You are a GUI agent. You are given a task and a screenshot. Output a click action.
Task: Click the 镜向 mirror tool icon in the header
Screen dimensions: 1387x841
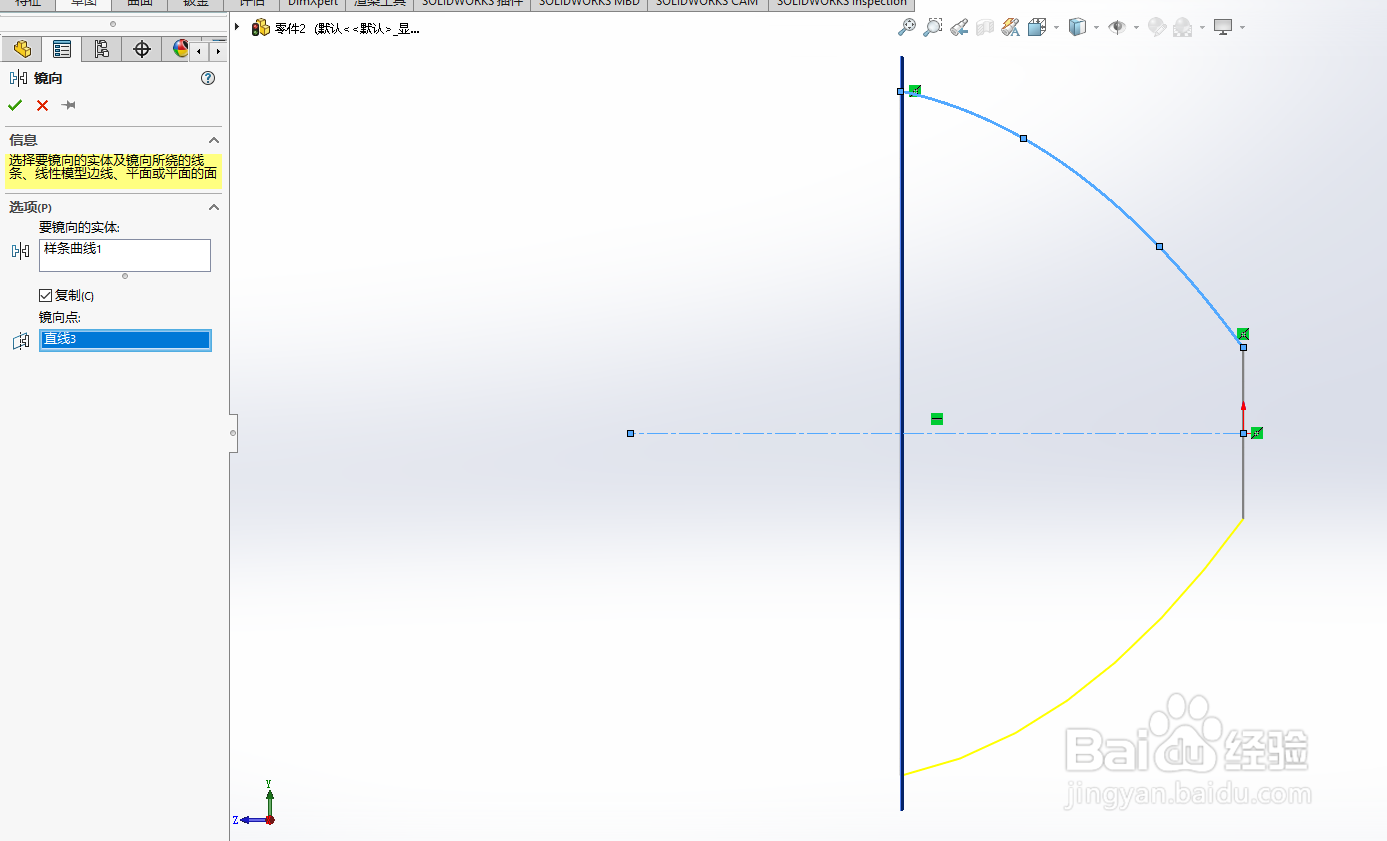click(x=18, y=78)
